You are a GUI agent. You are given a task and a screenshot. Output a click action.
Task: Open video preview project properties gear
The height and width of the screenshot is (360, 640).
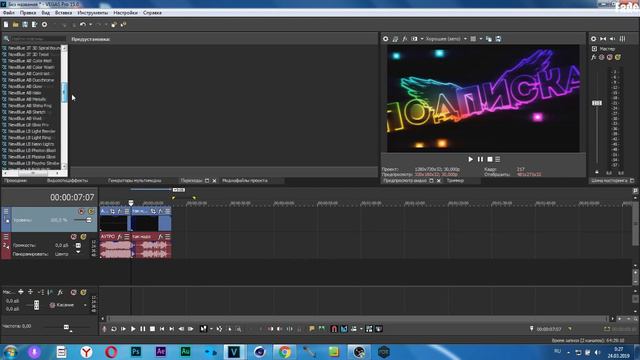[385, 39]
